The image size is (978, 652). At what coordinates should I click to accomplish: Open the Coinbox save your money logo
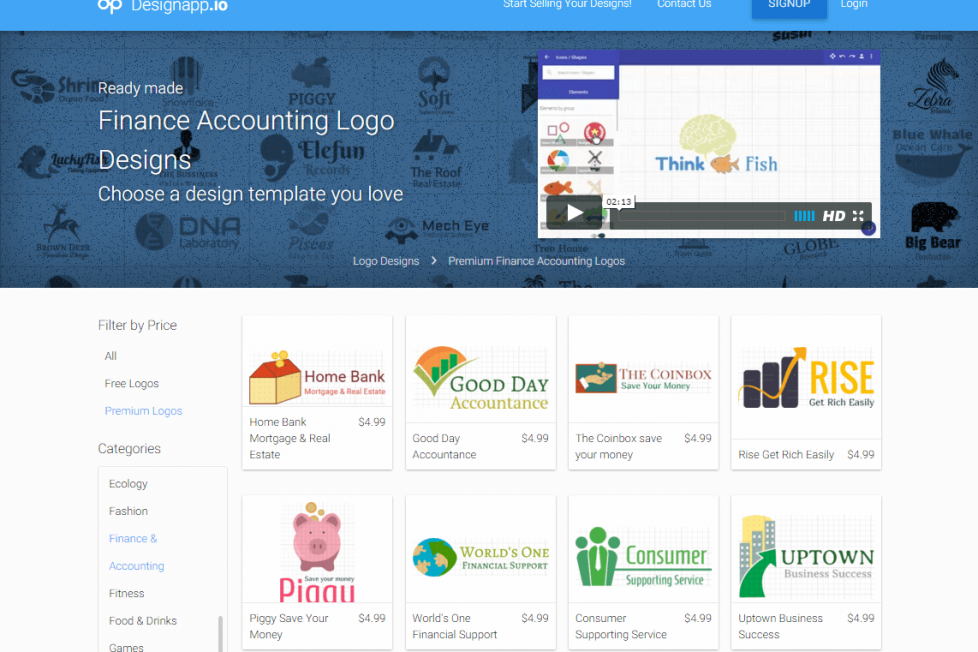point(643,377)
